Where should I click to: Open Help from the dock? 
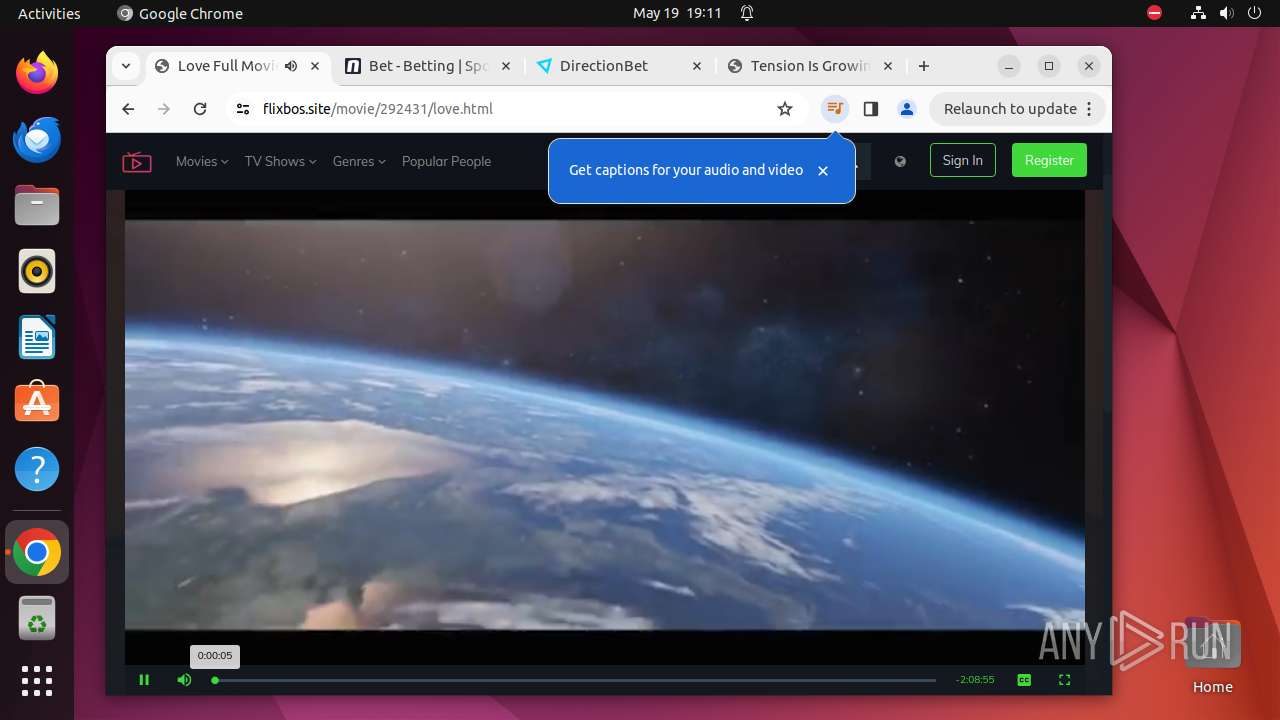[37, 469]
